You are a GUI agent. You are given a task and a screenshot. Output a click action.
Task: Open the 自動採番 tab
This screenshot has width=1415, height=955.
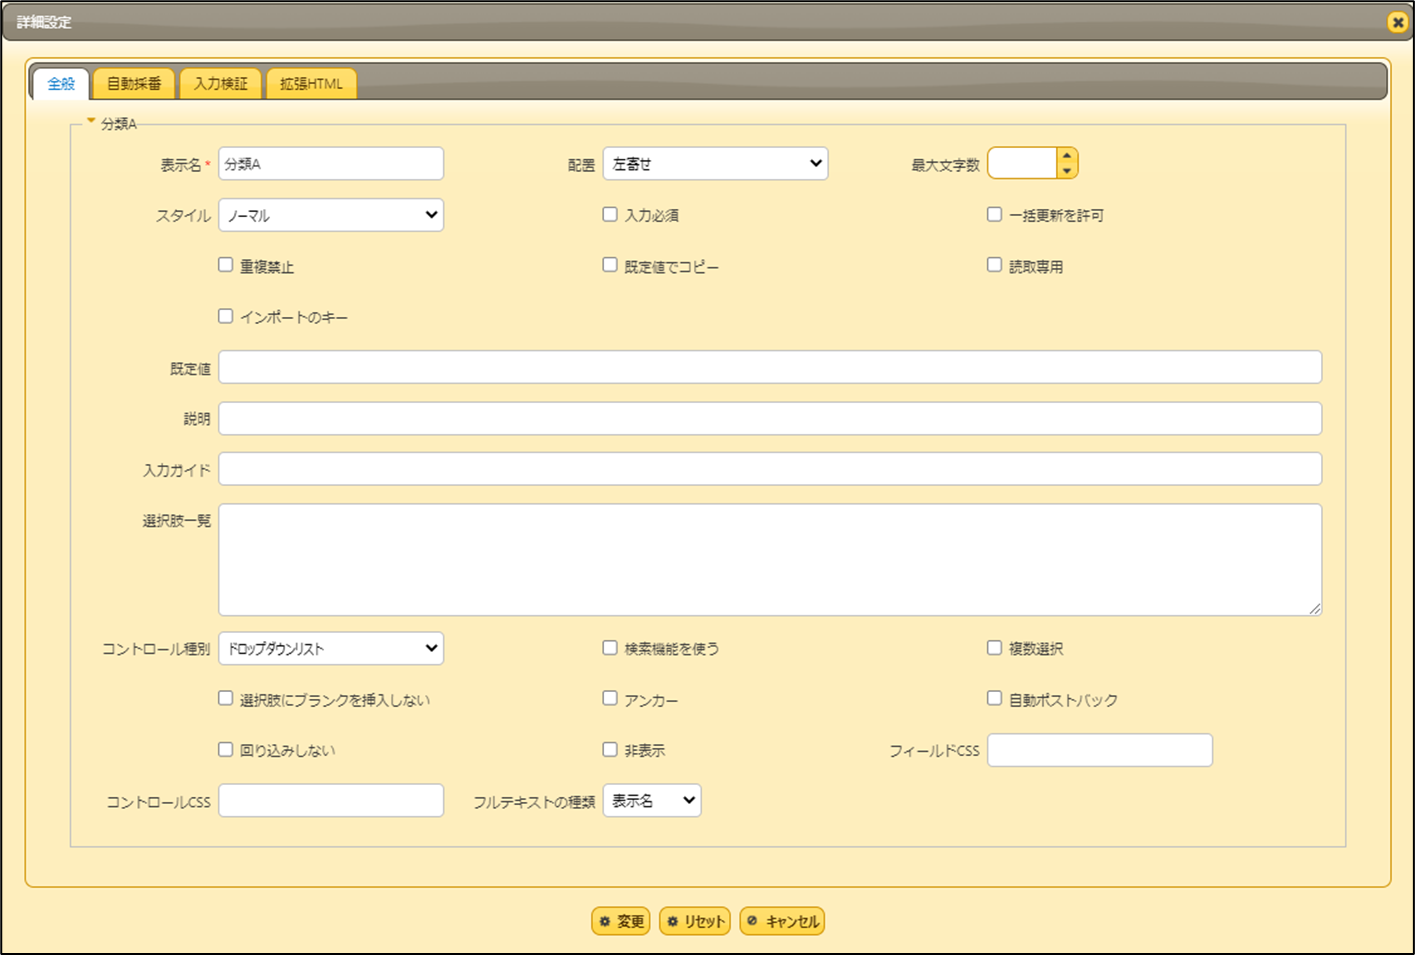134,84
